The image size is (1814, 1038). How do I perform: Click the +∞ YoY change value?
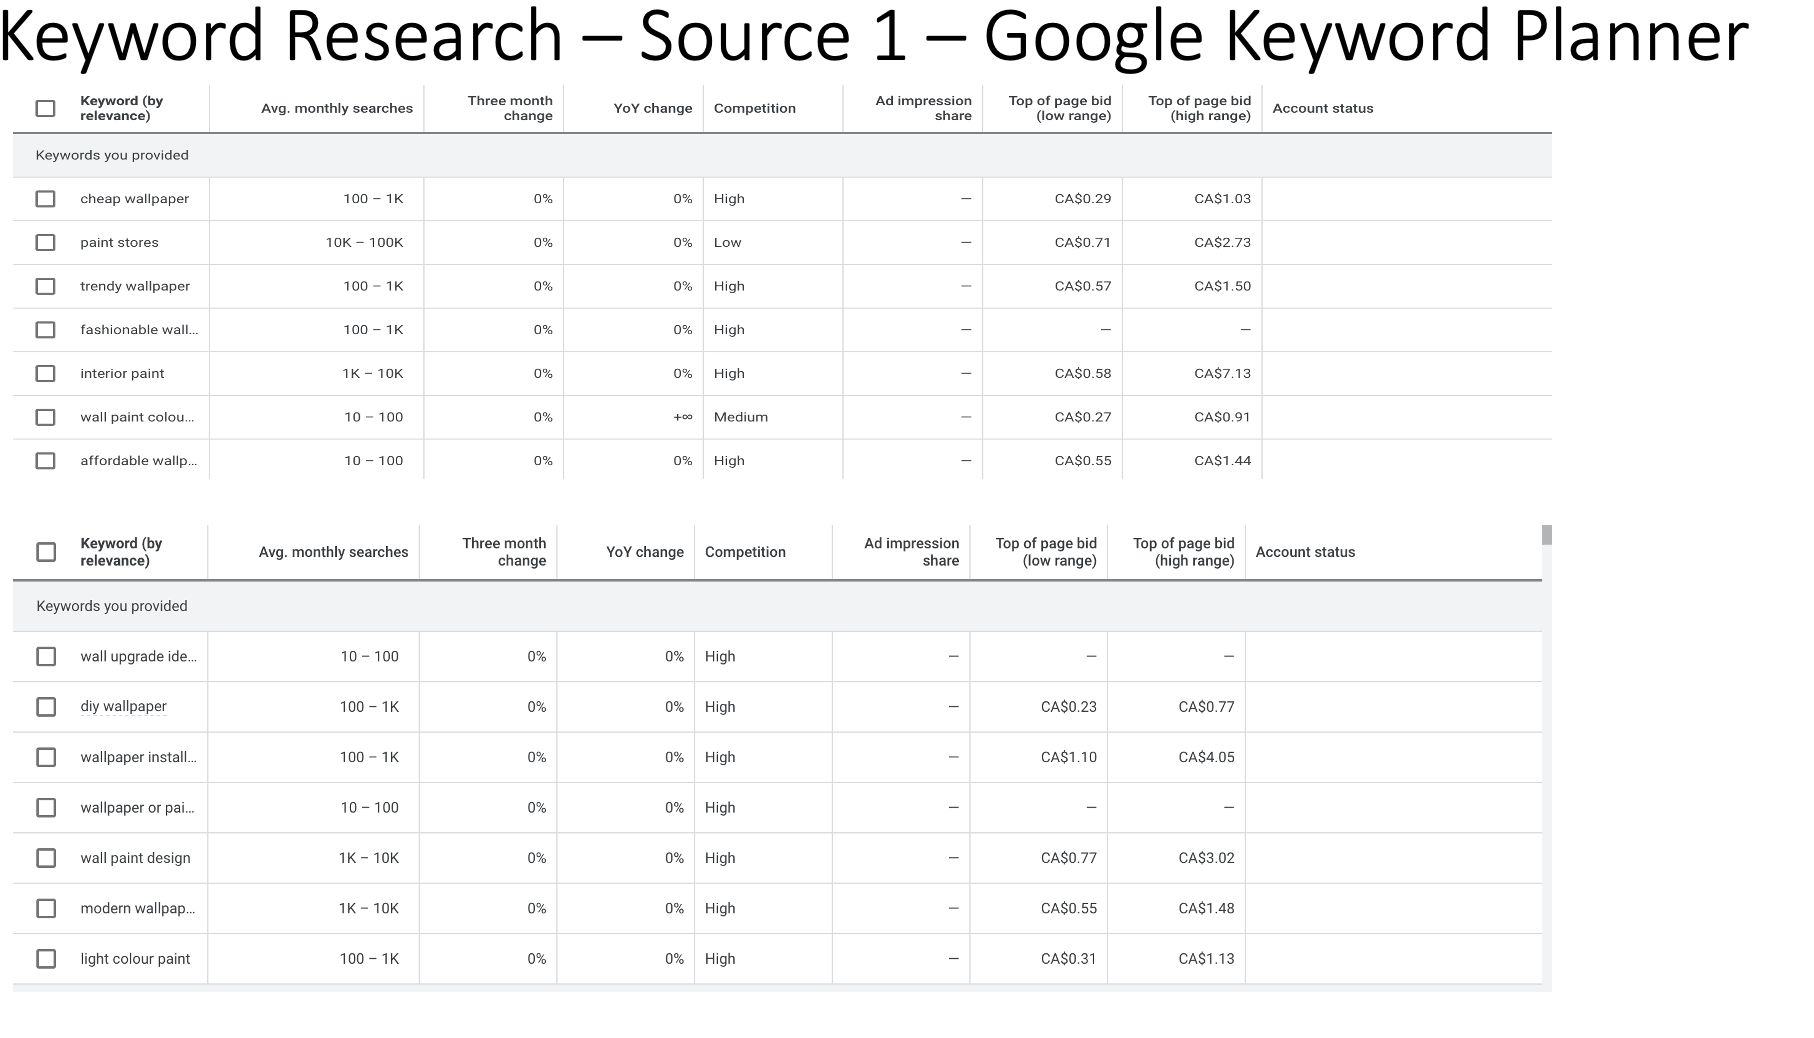(x=683, y=417)
